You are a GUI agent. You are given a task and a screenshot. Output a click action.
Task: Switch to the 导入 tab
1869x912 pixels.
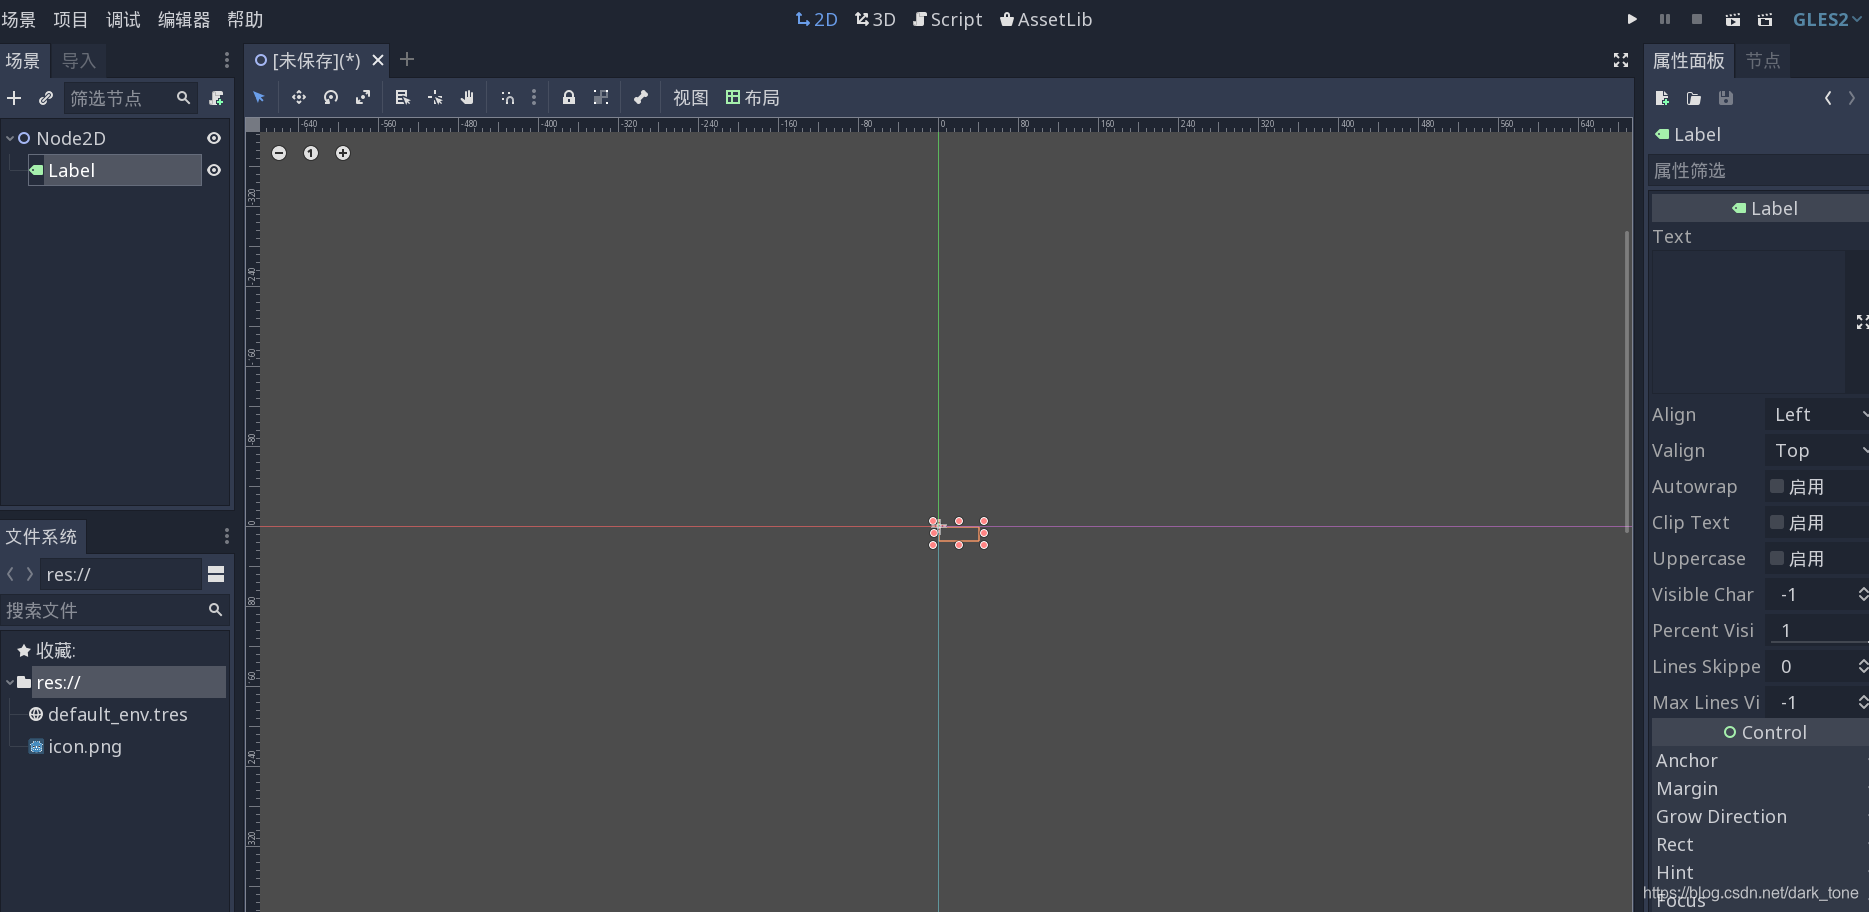click(x=79, y=61)
